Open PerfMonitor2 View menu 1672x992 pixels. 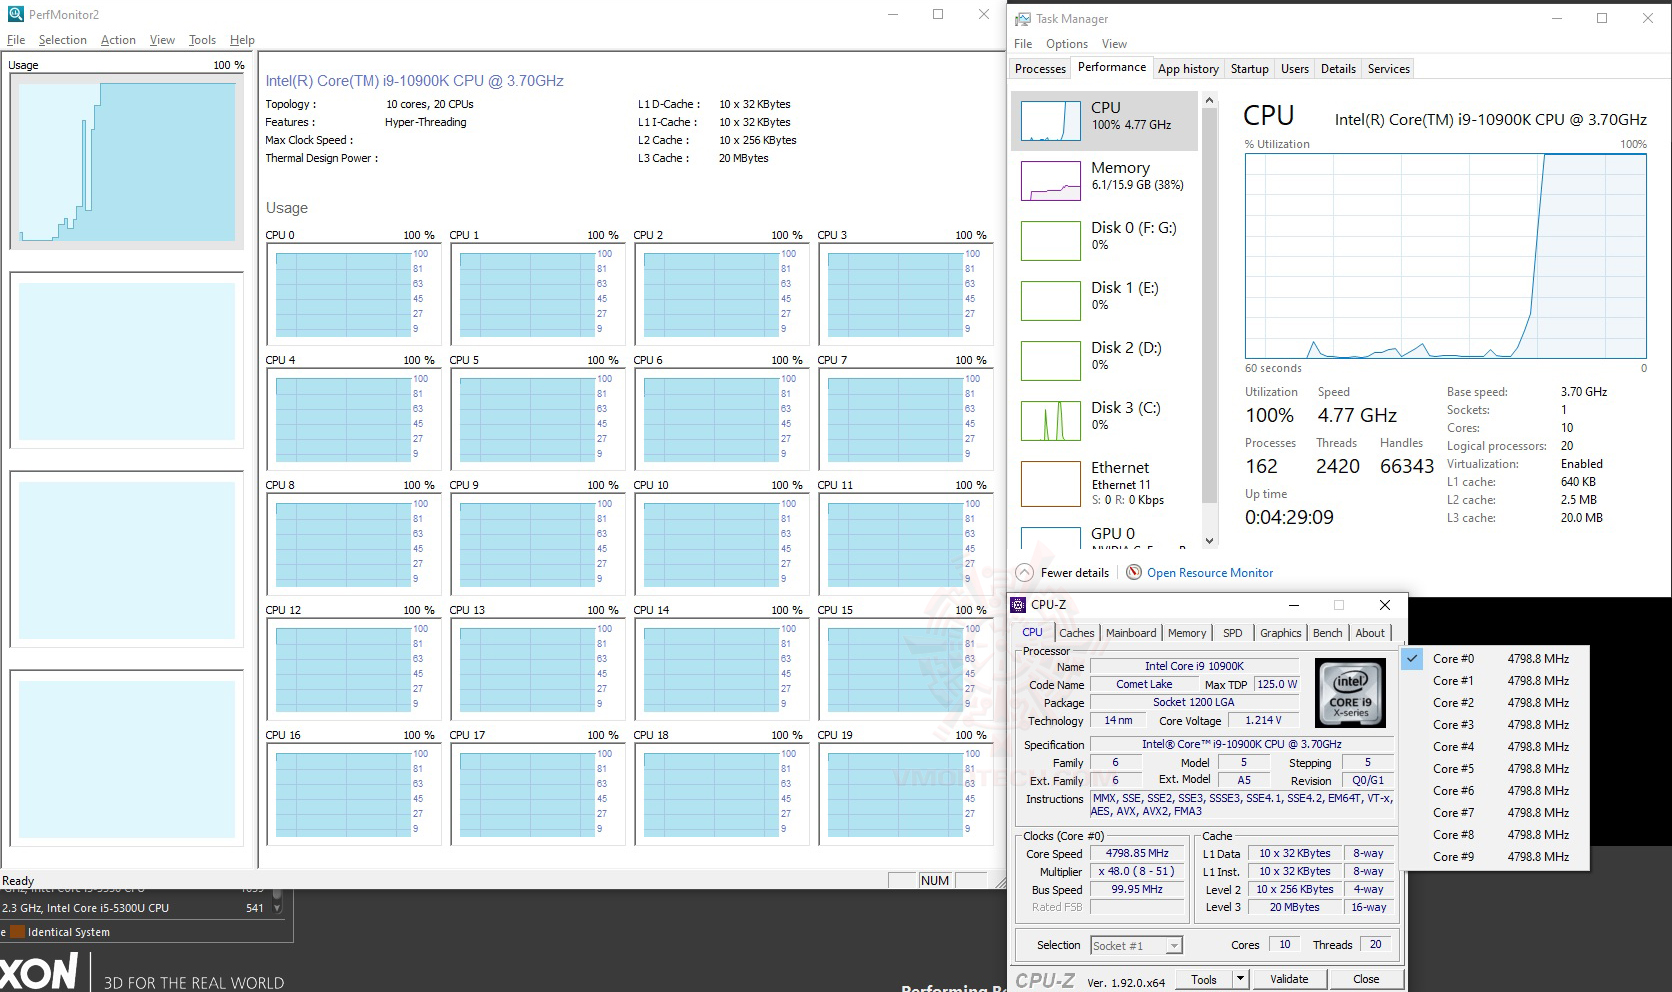162,40
